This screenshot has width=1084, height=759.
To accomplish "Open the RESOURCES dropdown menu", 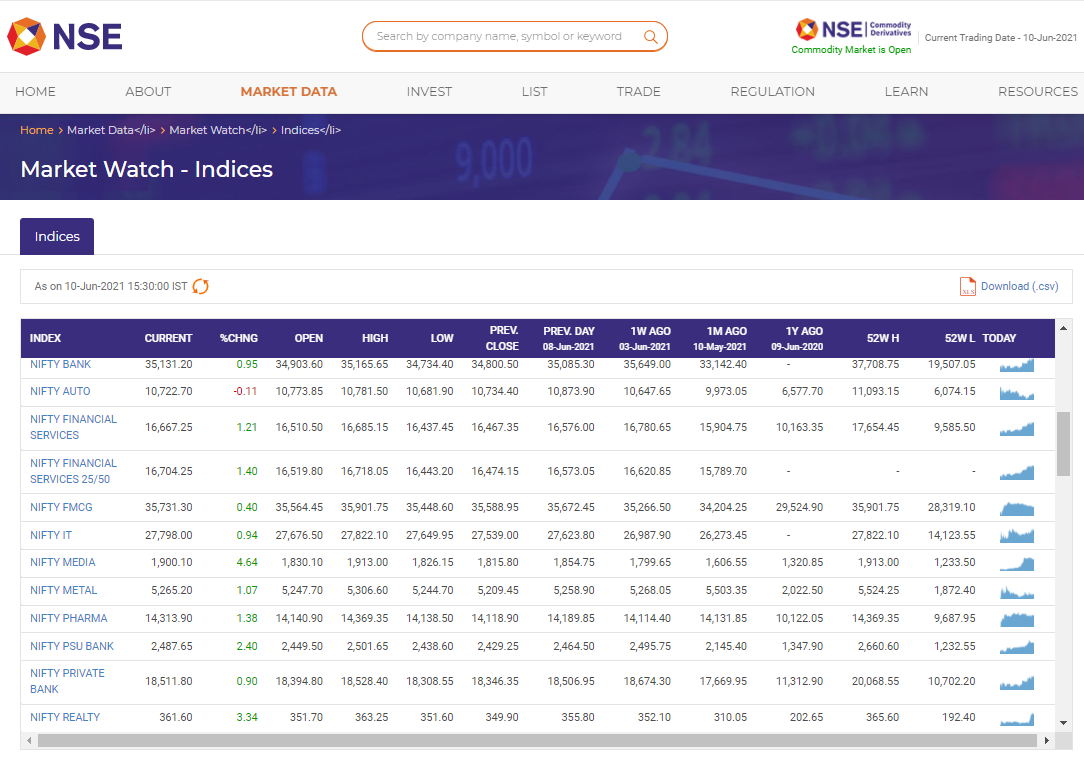I will pos(1037,91).
